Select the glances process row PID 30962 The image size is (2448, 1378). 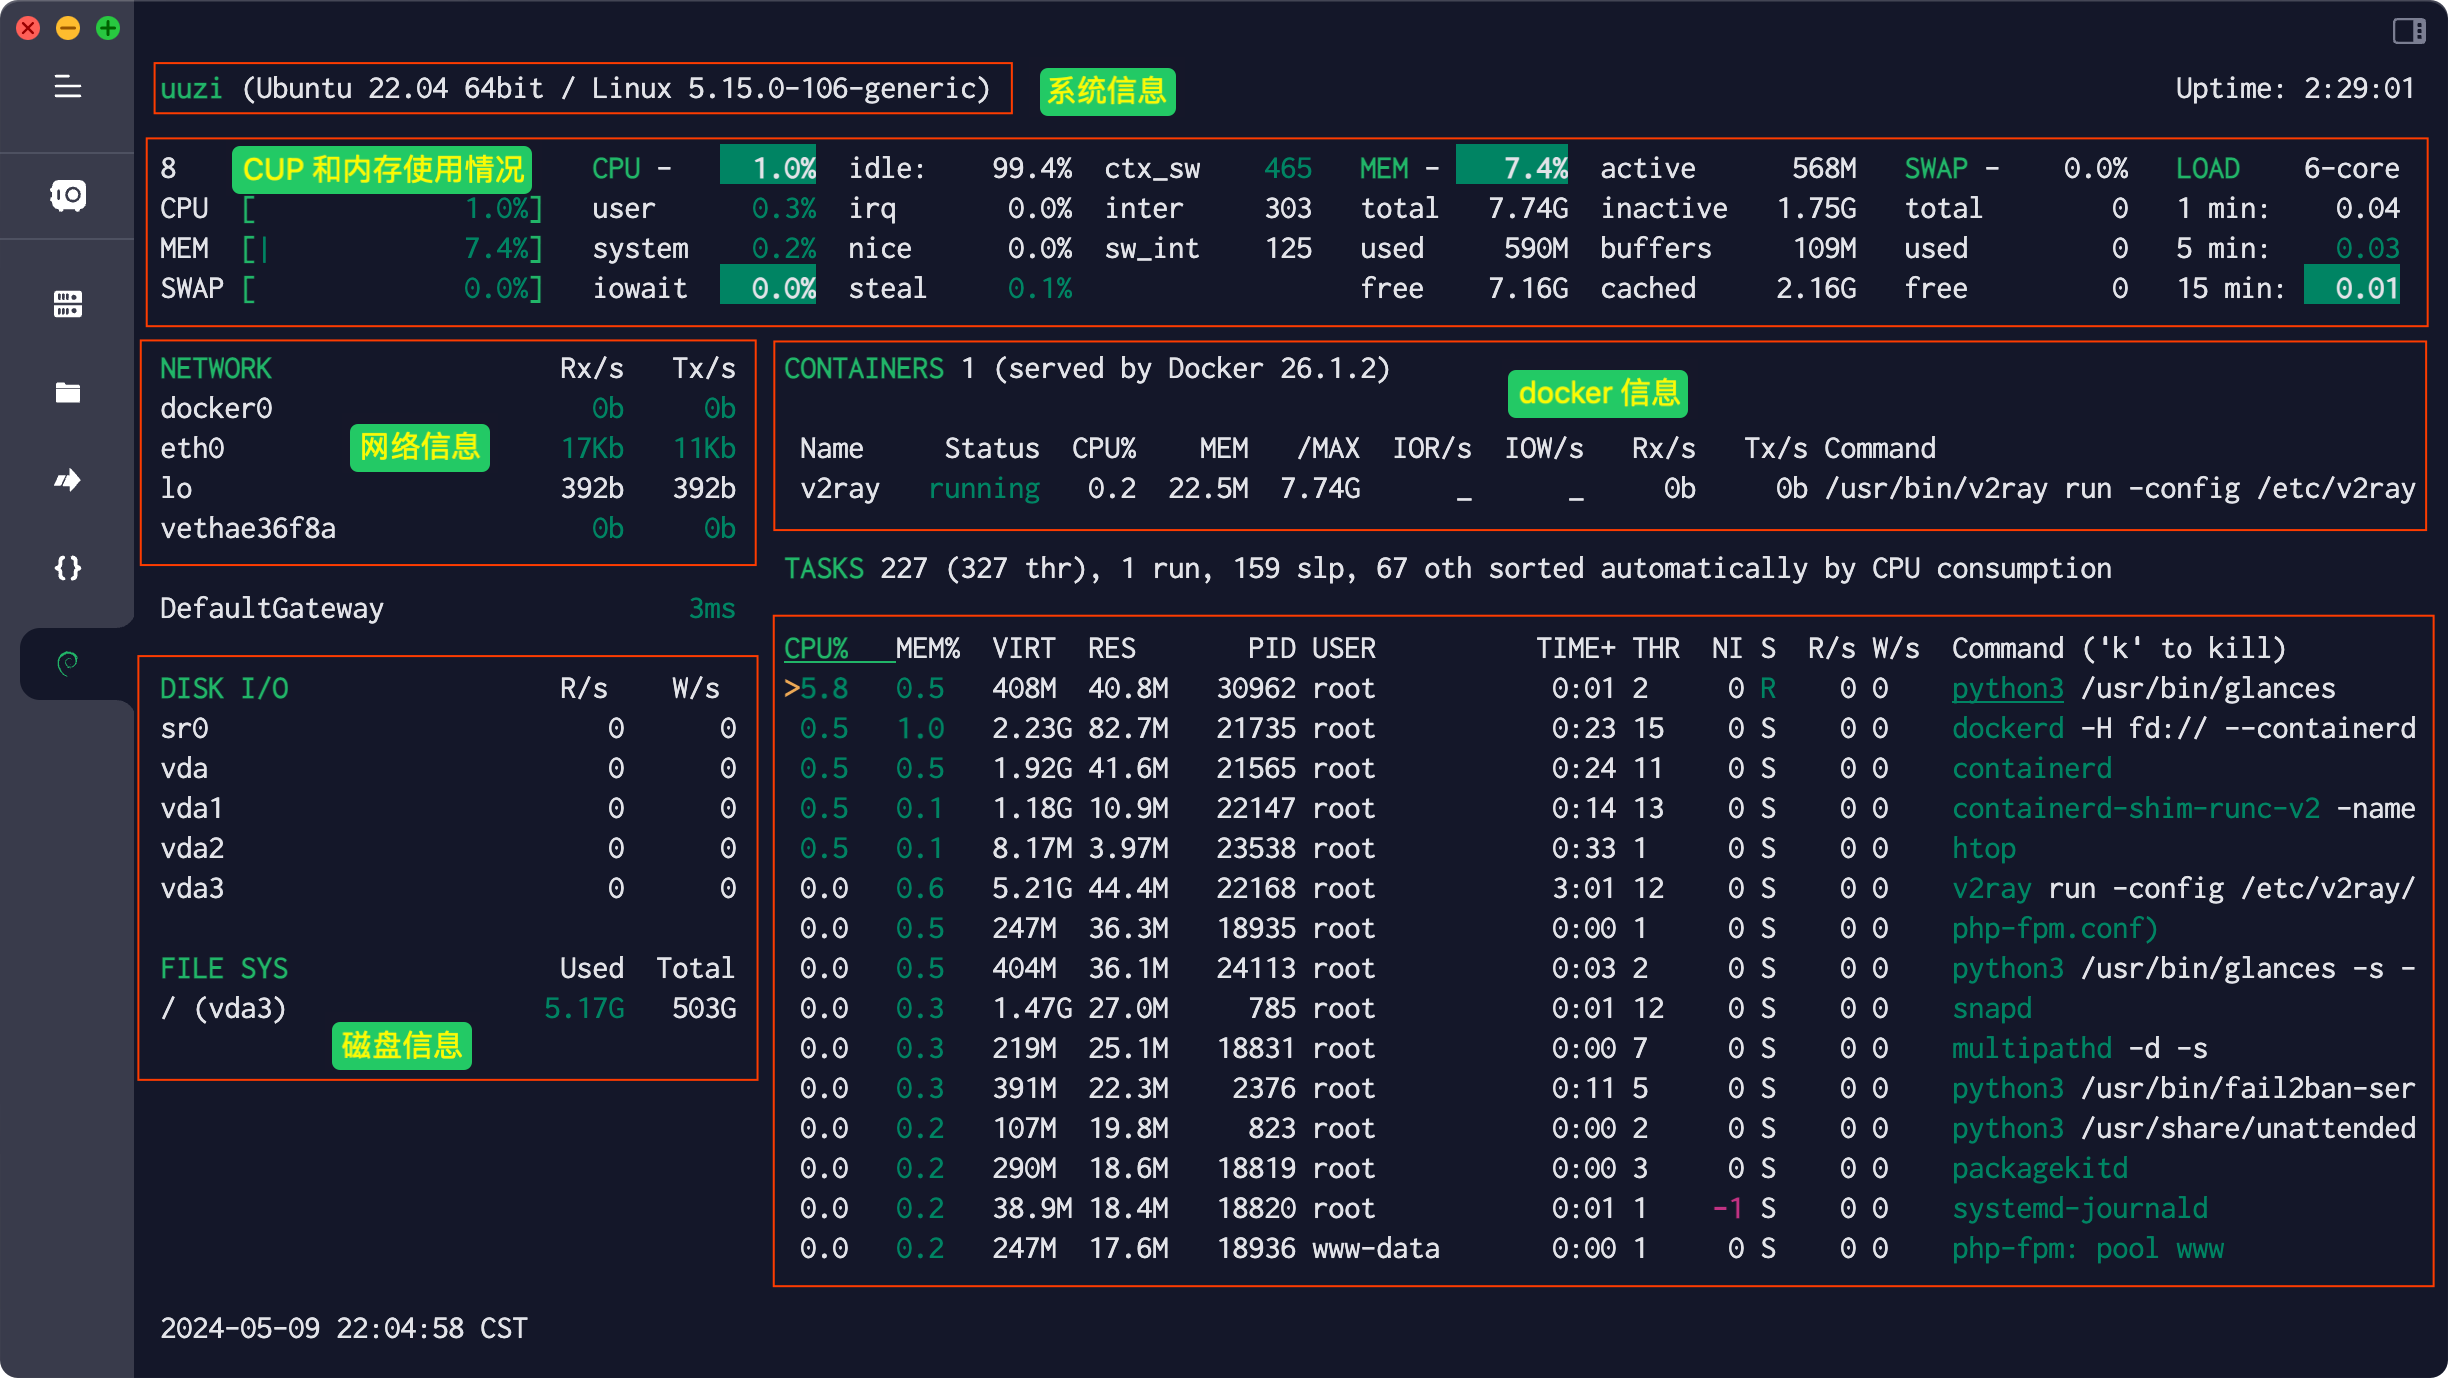coord(1600,688)
